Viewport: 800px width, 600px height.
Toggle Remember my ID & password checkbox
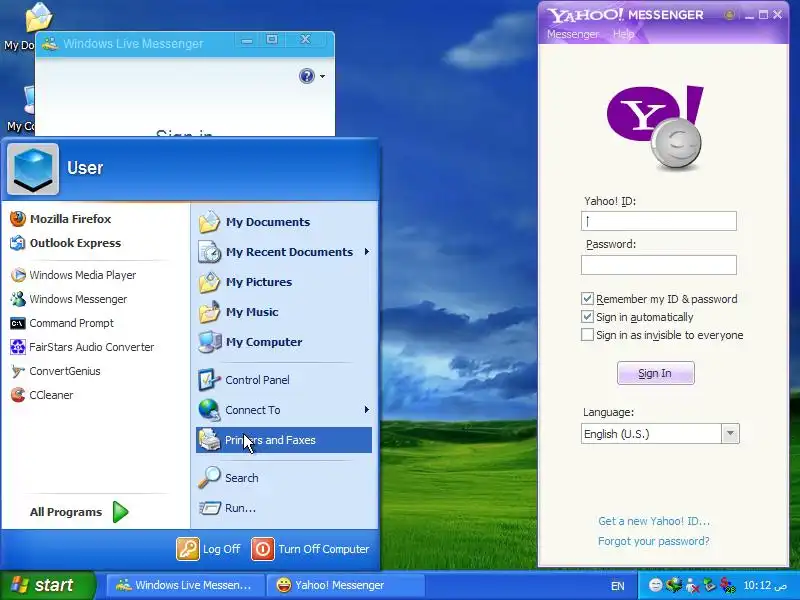tap(587, 299)
